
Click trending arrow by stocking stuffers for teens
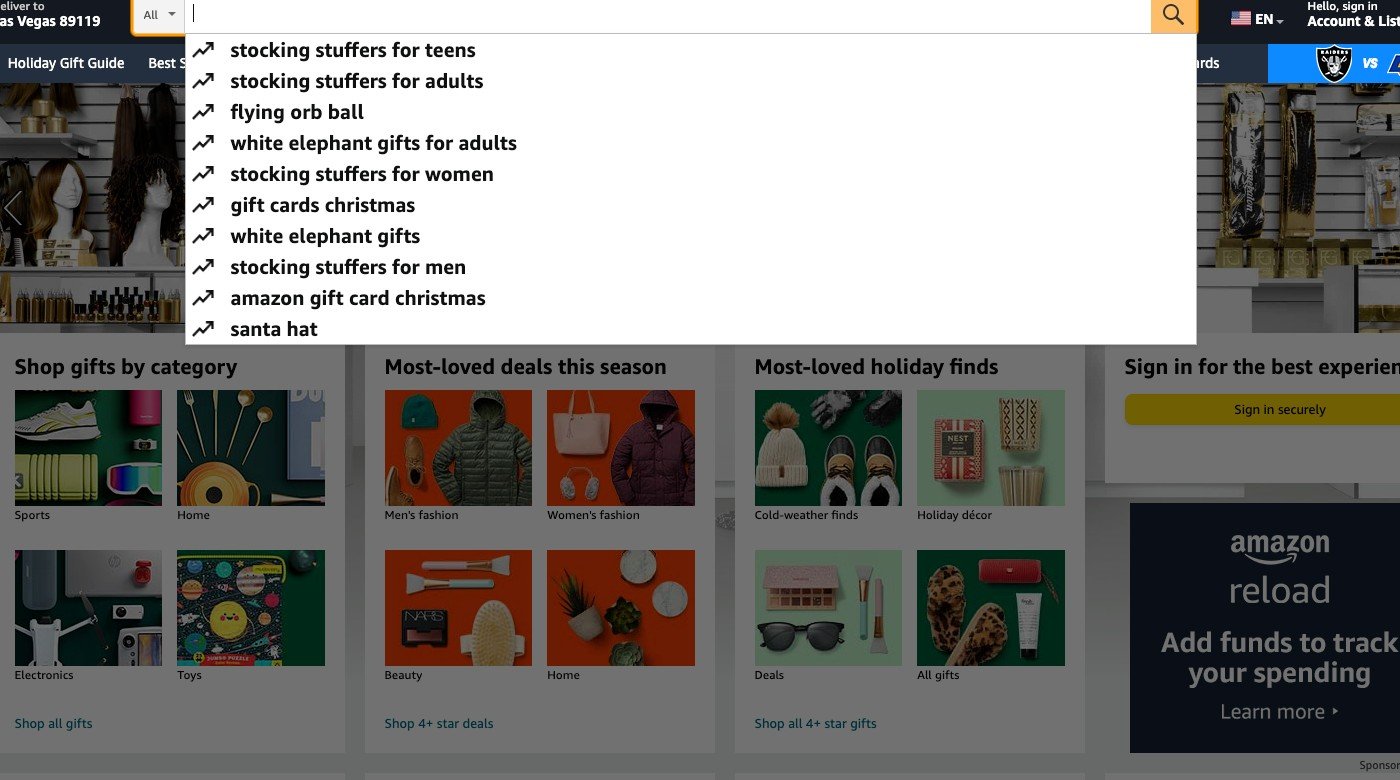click(204, 50)
